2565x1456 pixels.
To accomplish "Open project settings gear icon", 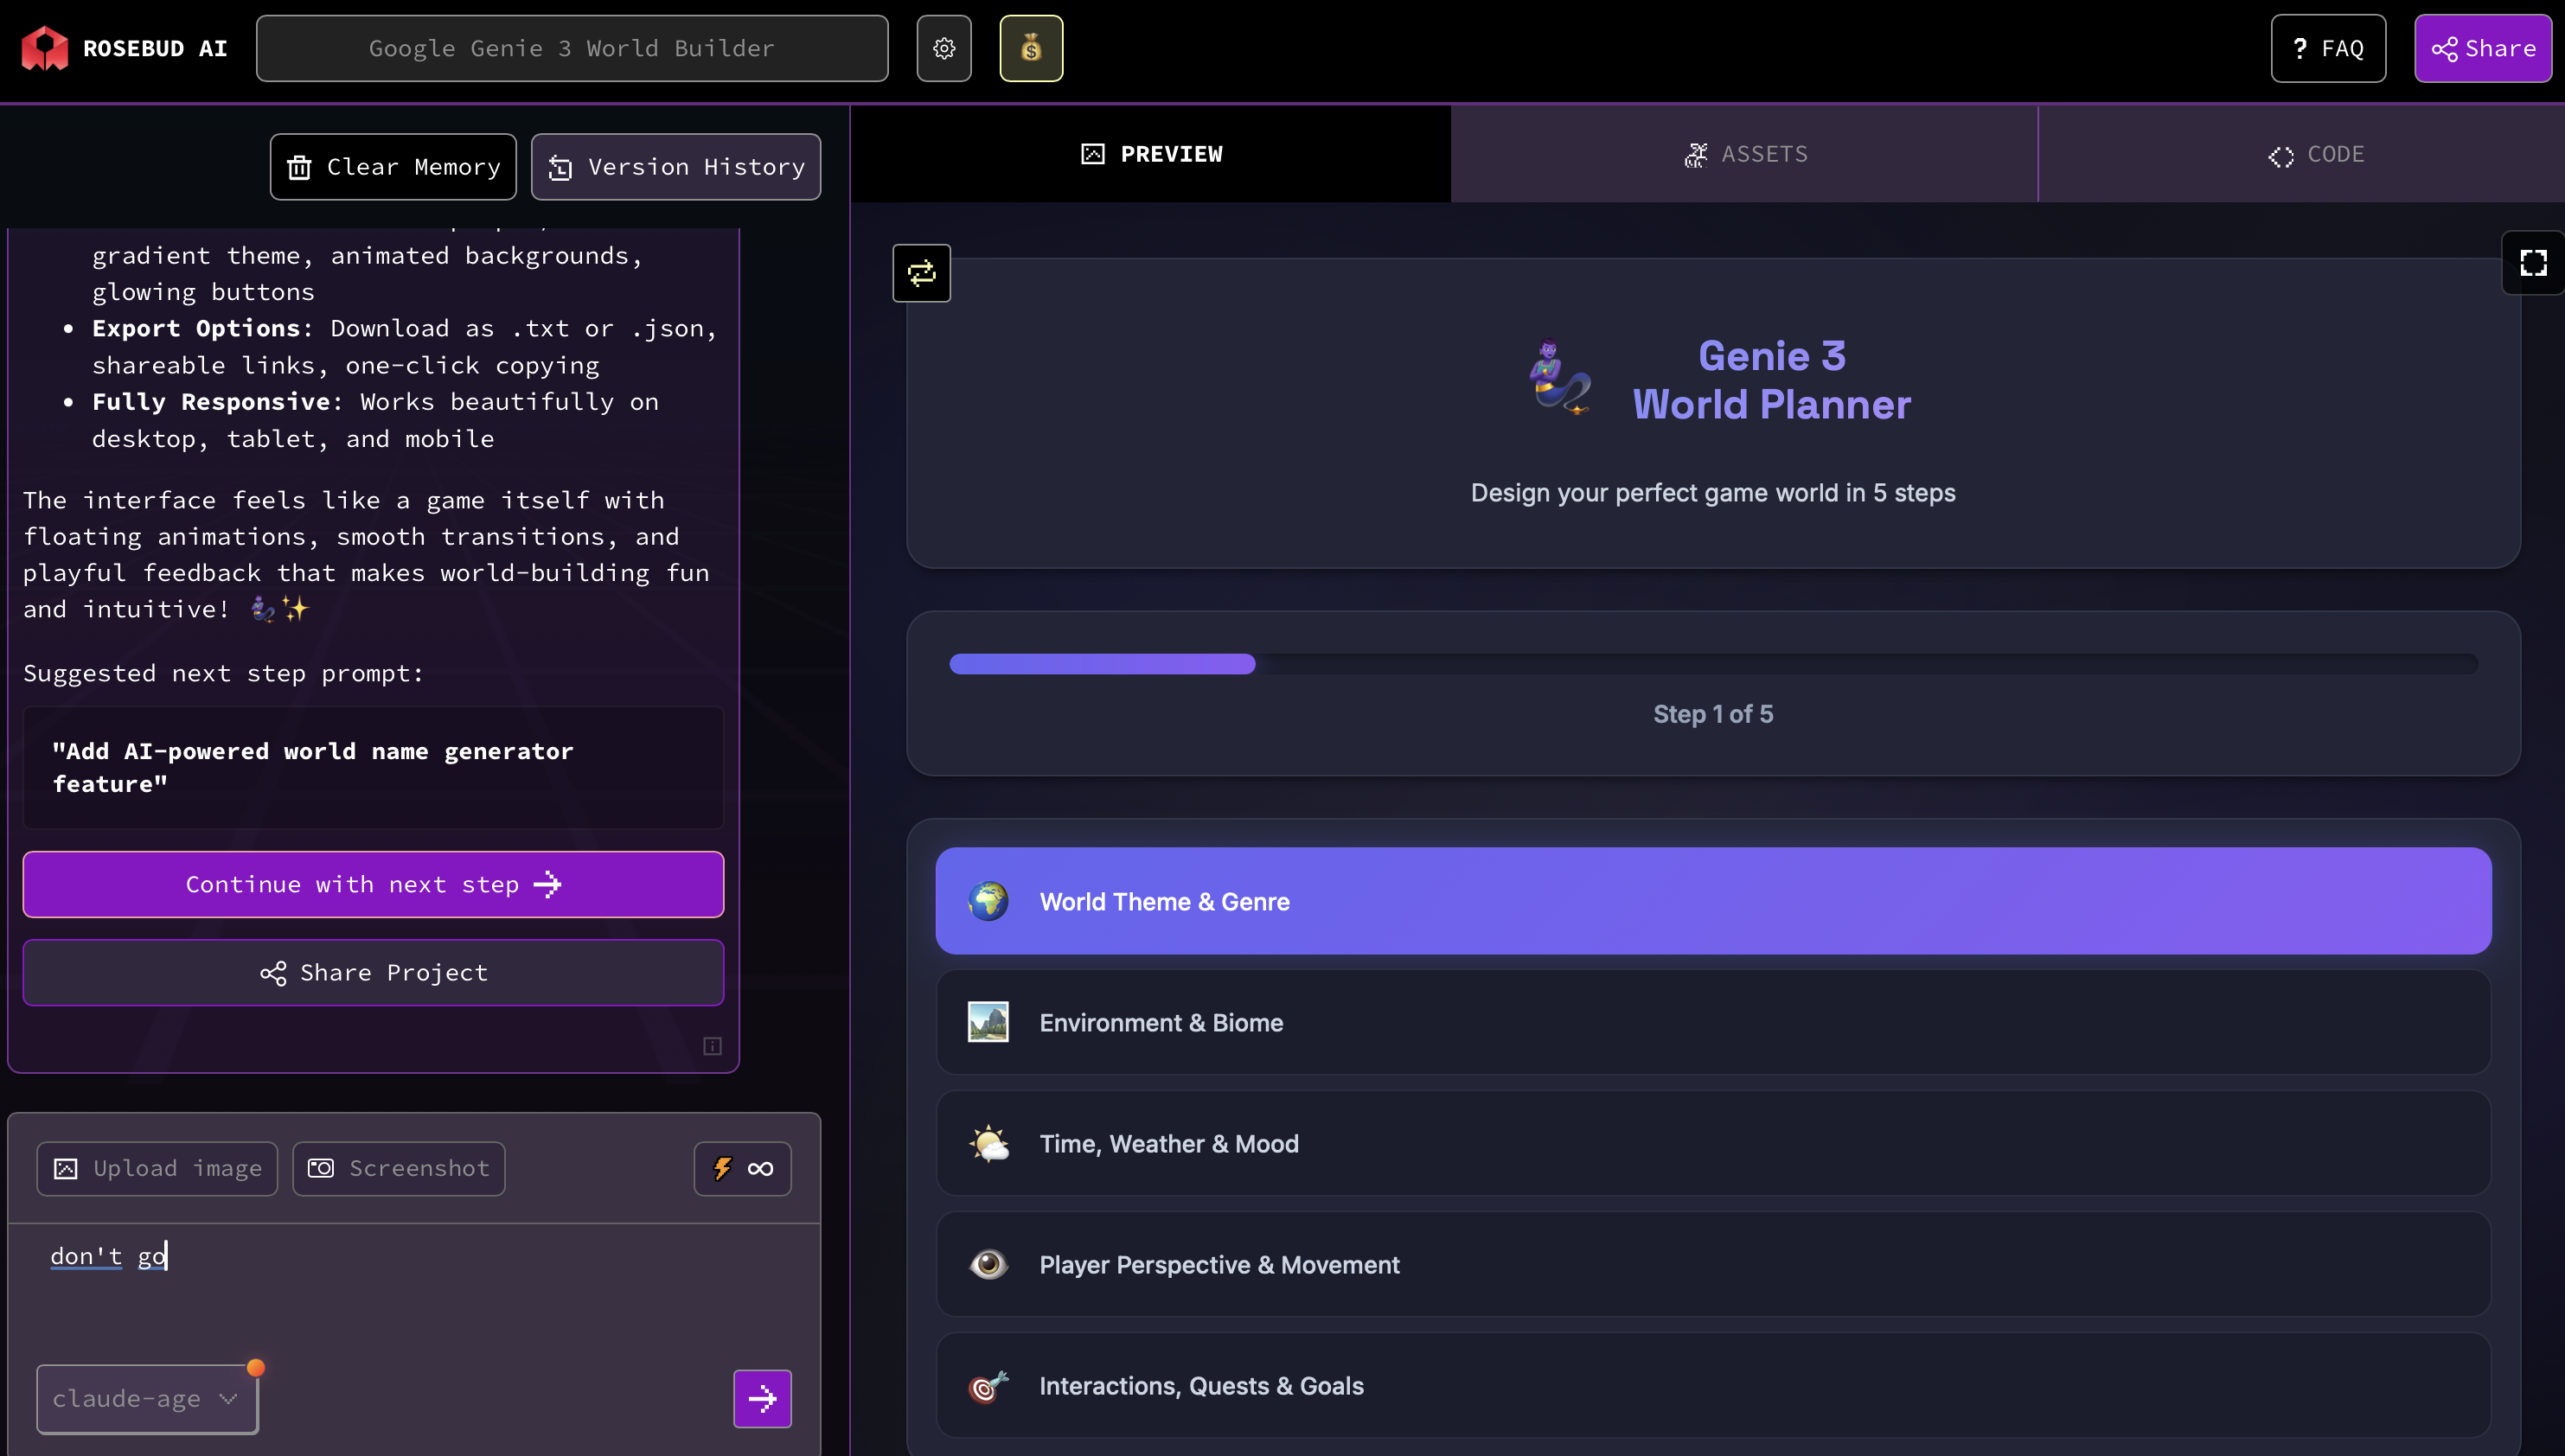I will click(x=943, y=48).
